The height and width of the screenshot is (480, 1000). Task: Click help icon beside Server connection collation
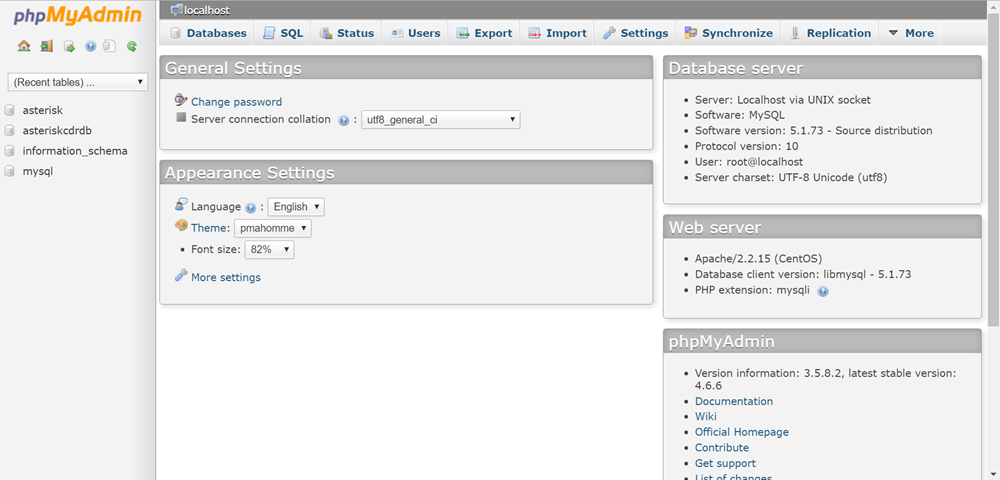pyautogui.click(x=343, y=120)
